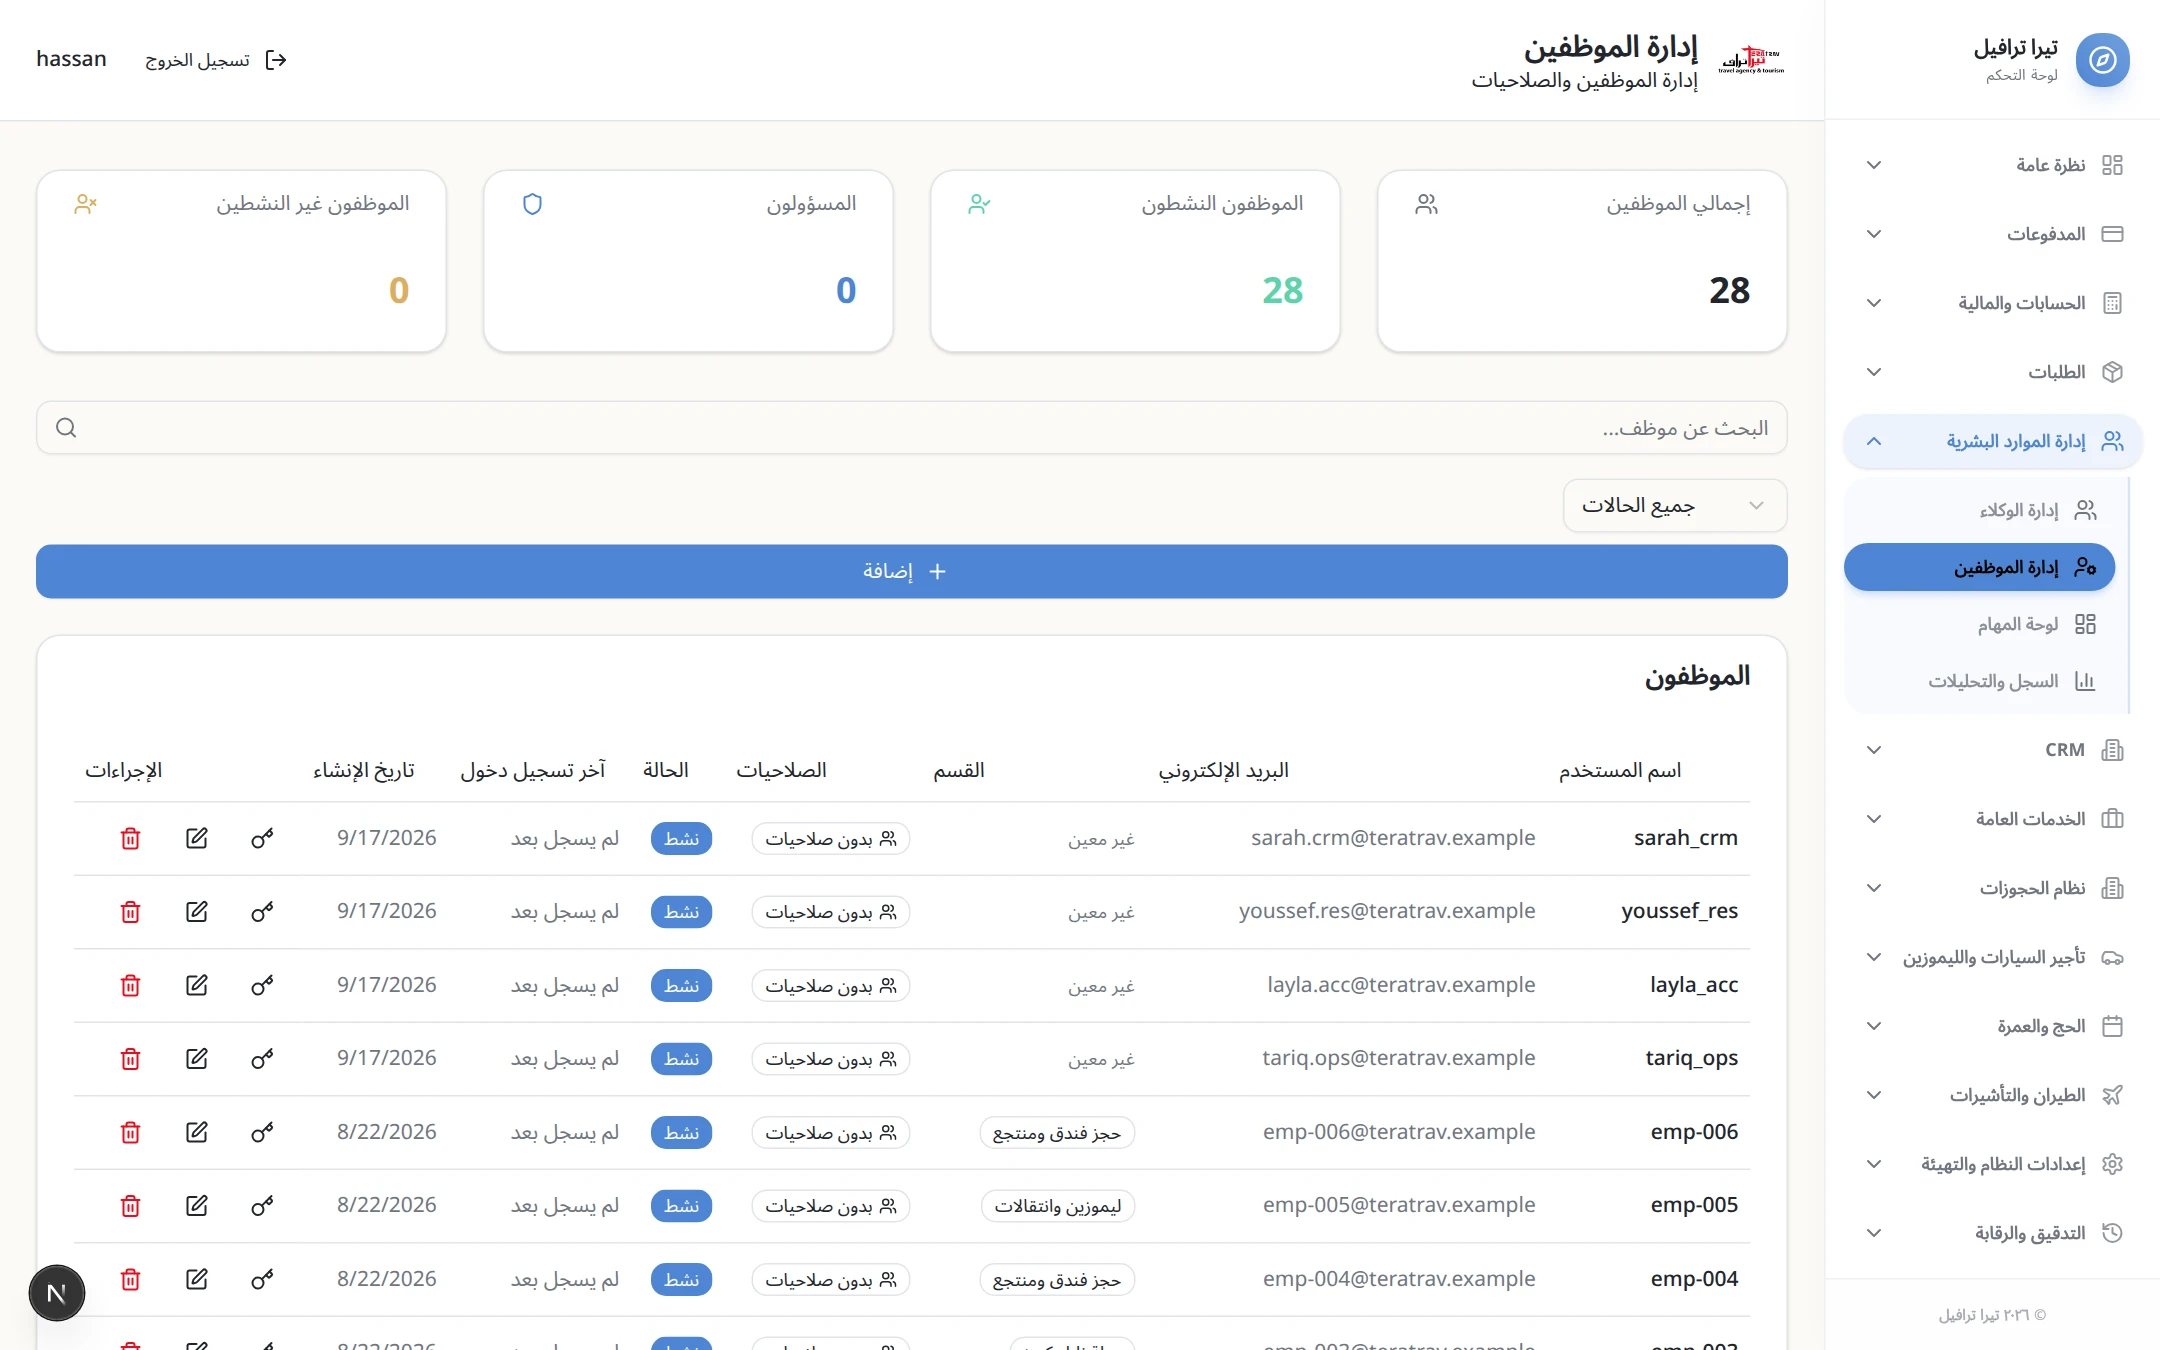Click the Tera Travel compass logo

2102,60
